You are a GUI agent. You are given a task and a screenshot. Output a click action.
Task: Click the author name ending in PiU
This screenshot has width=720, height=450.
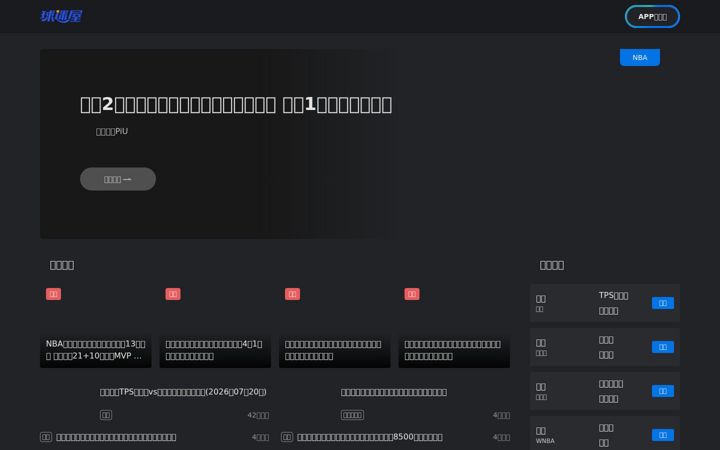point(112,131)
